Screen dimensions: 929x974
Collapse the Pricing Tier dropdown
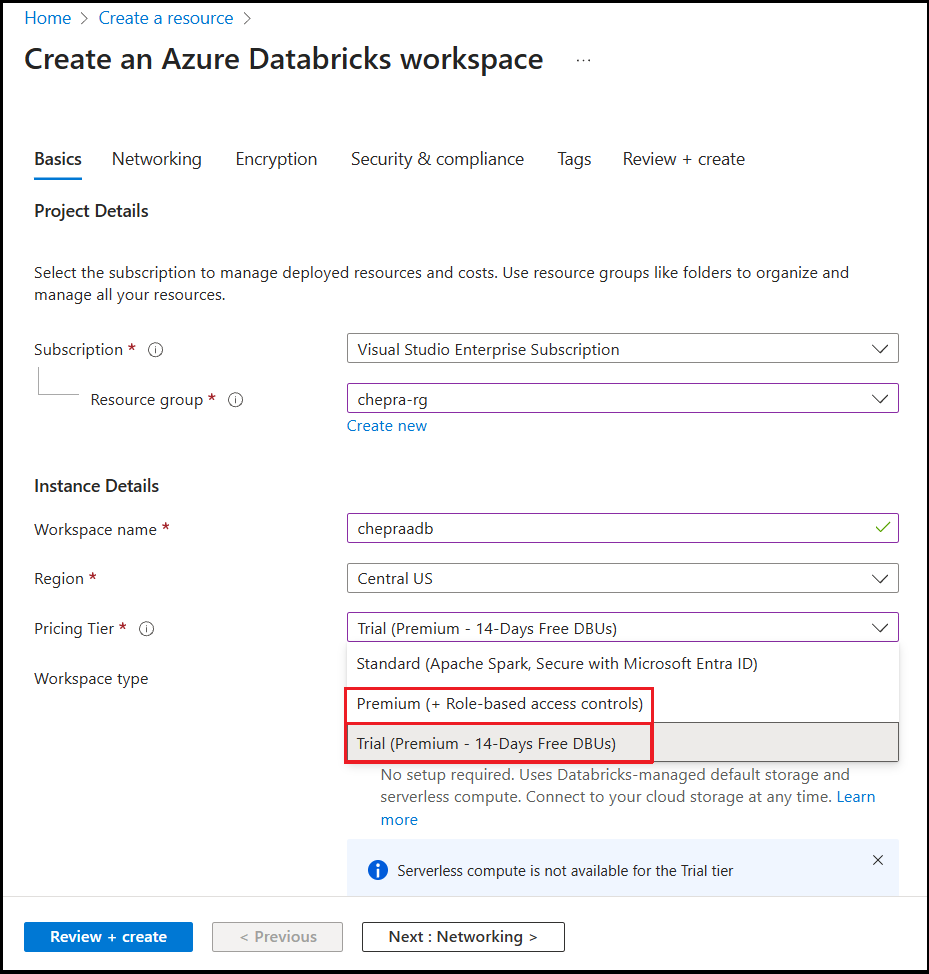pyautogui.click(x=879, y=628)
